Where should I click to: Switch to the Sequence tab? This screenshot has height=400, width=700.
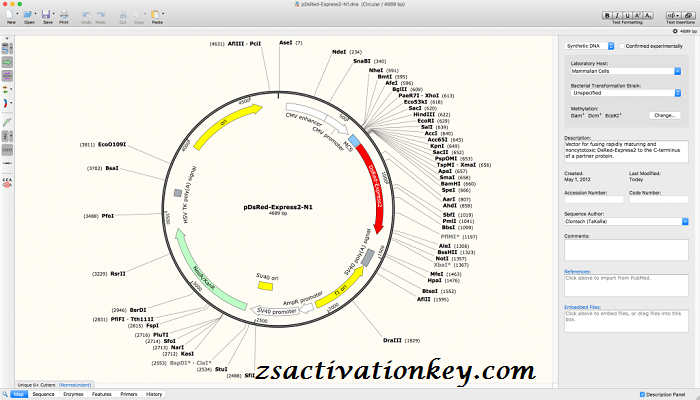43,394
